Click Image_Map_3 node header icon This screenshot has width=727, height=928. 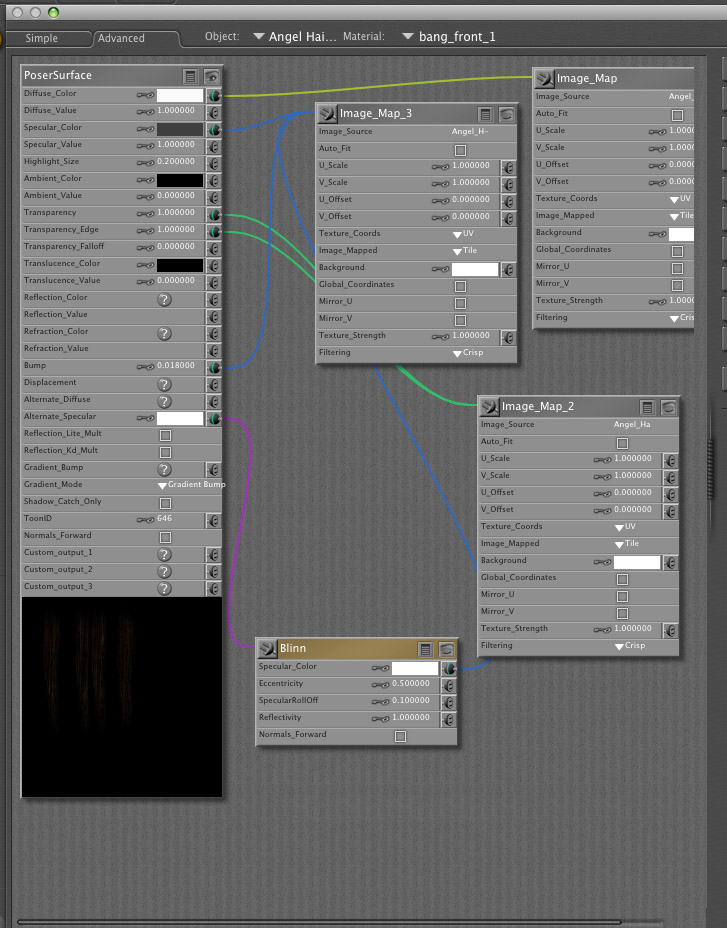[327, 113]
